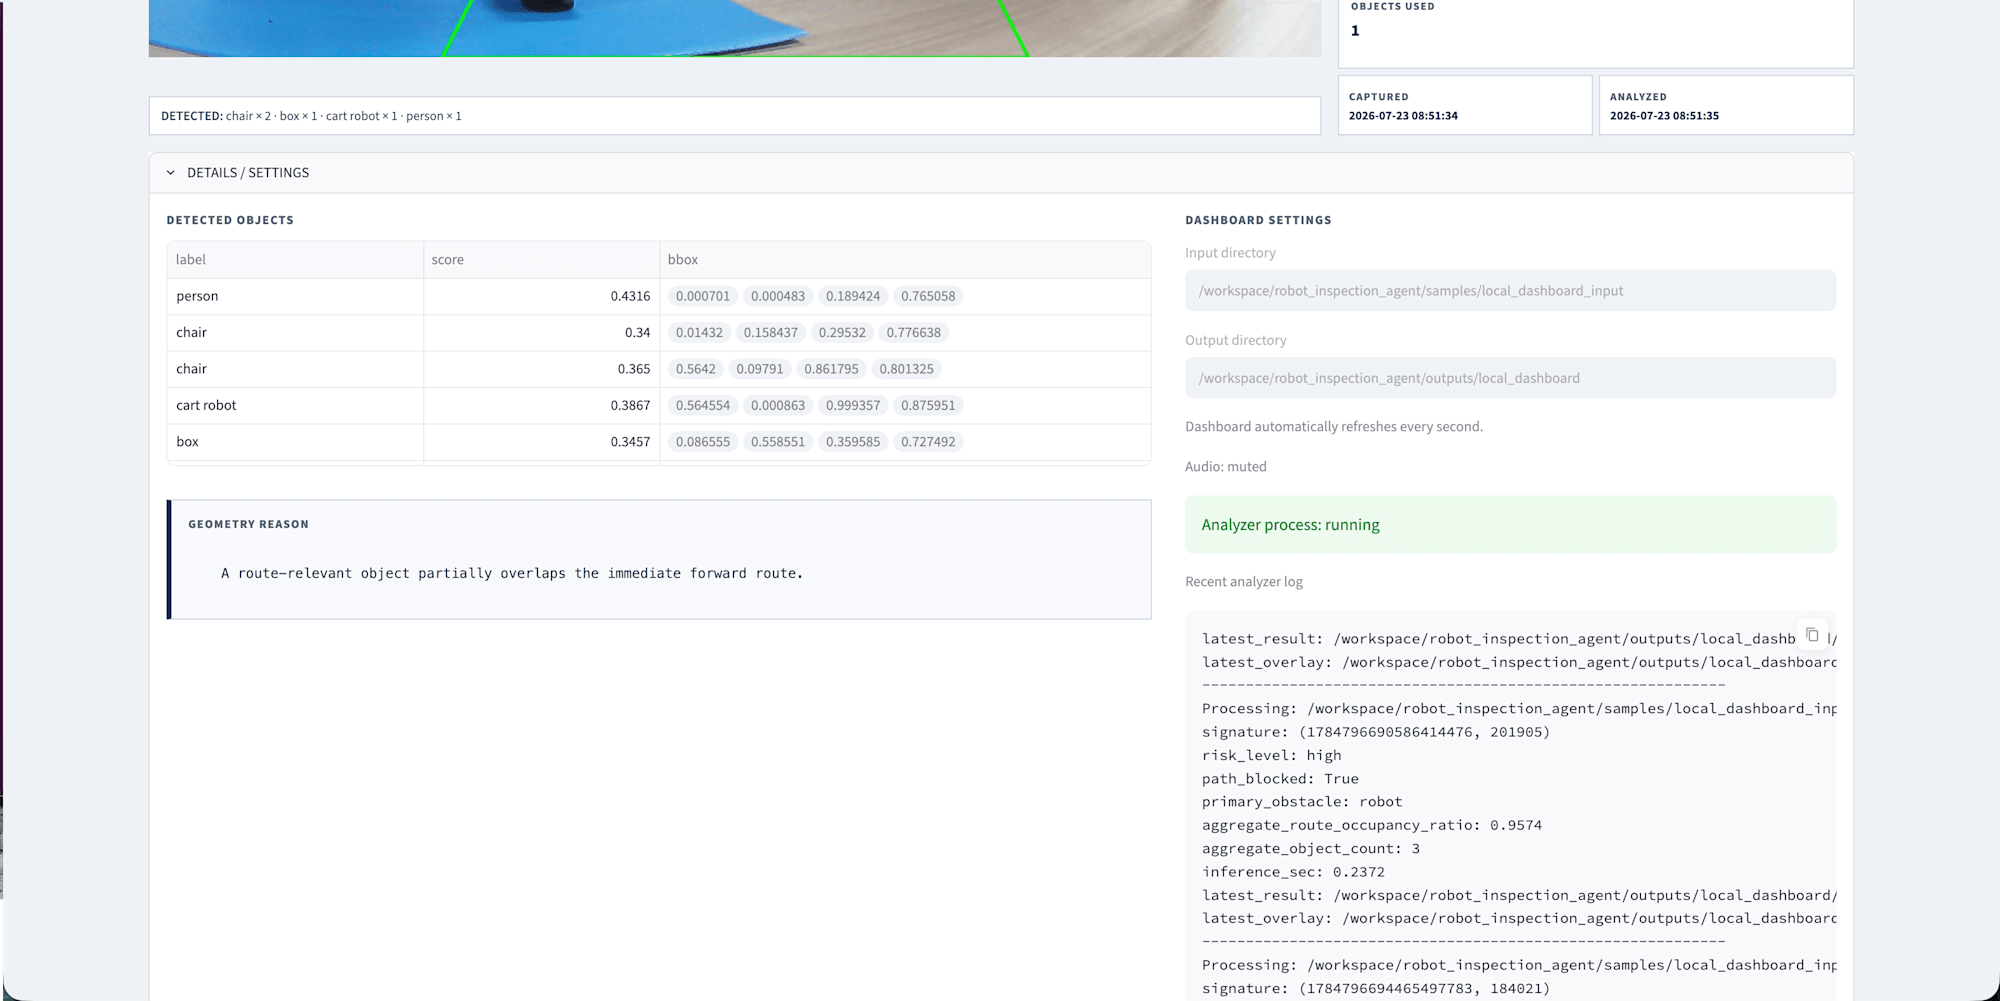Select the chair label with score 0.365
The image size is (2000, 1001).
pyautogui.click(x=192, y=369)
